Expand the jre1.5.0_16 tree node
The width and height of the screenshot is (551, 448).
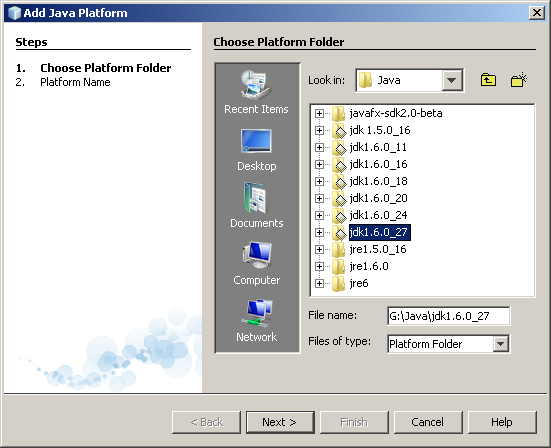[x=319, y=249]
